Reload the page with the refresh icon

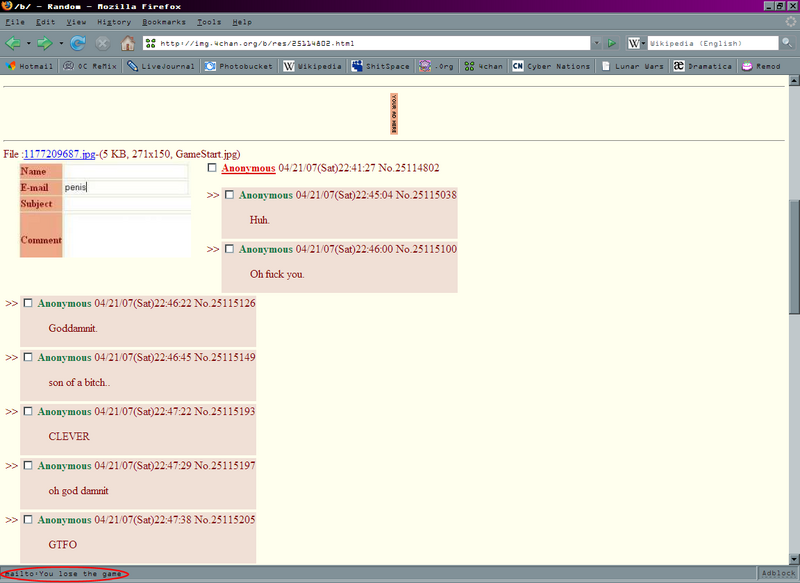pos(78,43)
